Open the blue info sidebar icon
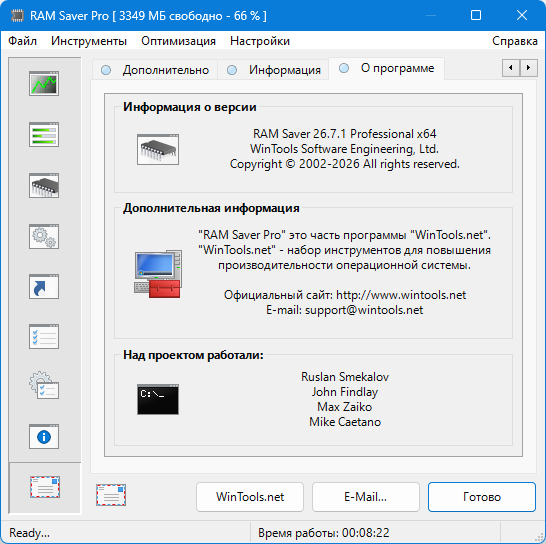This screenshot has width=546, height=544. coord(44,437)
